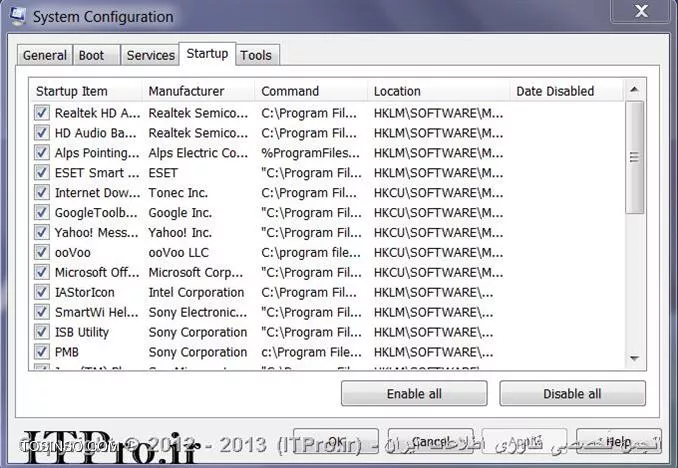
Task: Select the Tonec Inc. manufacturer cell
Action: [x=178, y=192]
